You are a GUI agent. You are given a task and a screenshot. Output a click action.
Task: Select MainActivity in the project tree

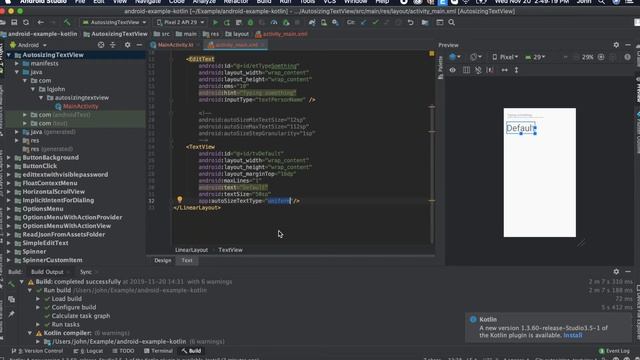click(80, 107)
